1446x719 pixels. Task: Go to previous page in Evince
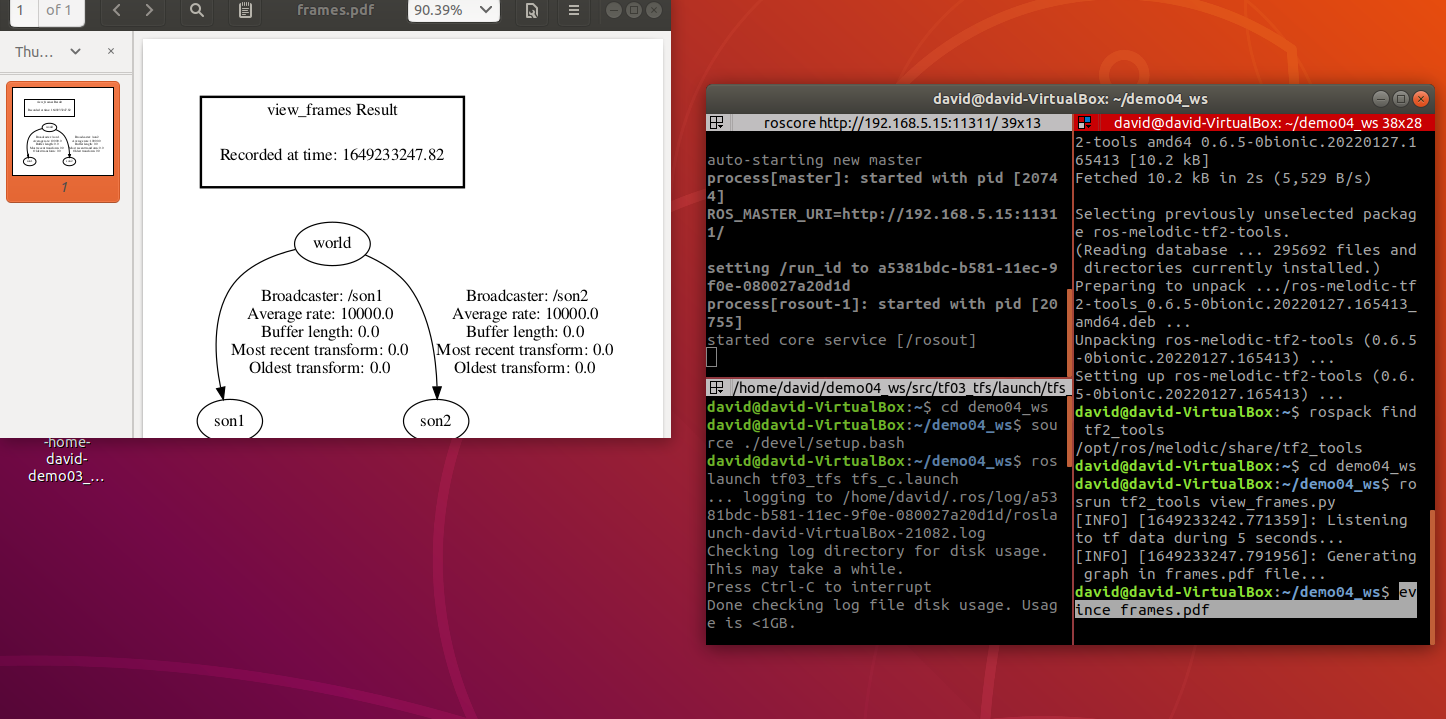pyautogui.click(x=117, y=10)
